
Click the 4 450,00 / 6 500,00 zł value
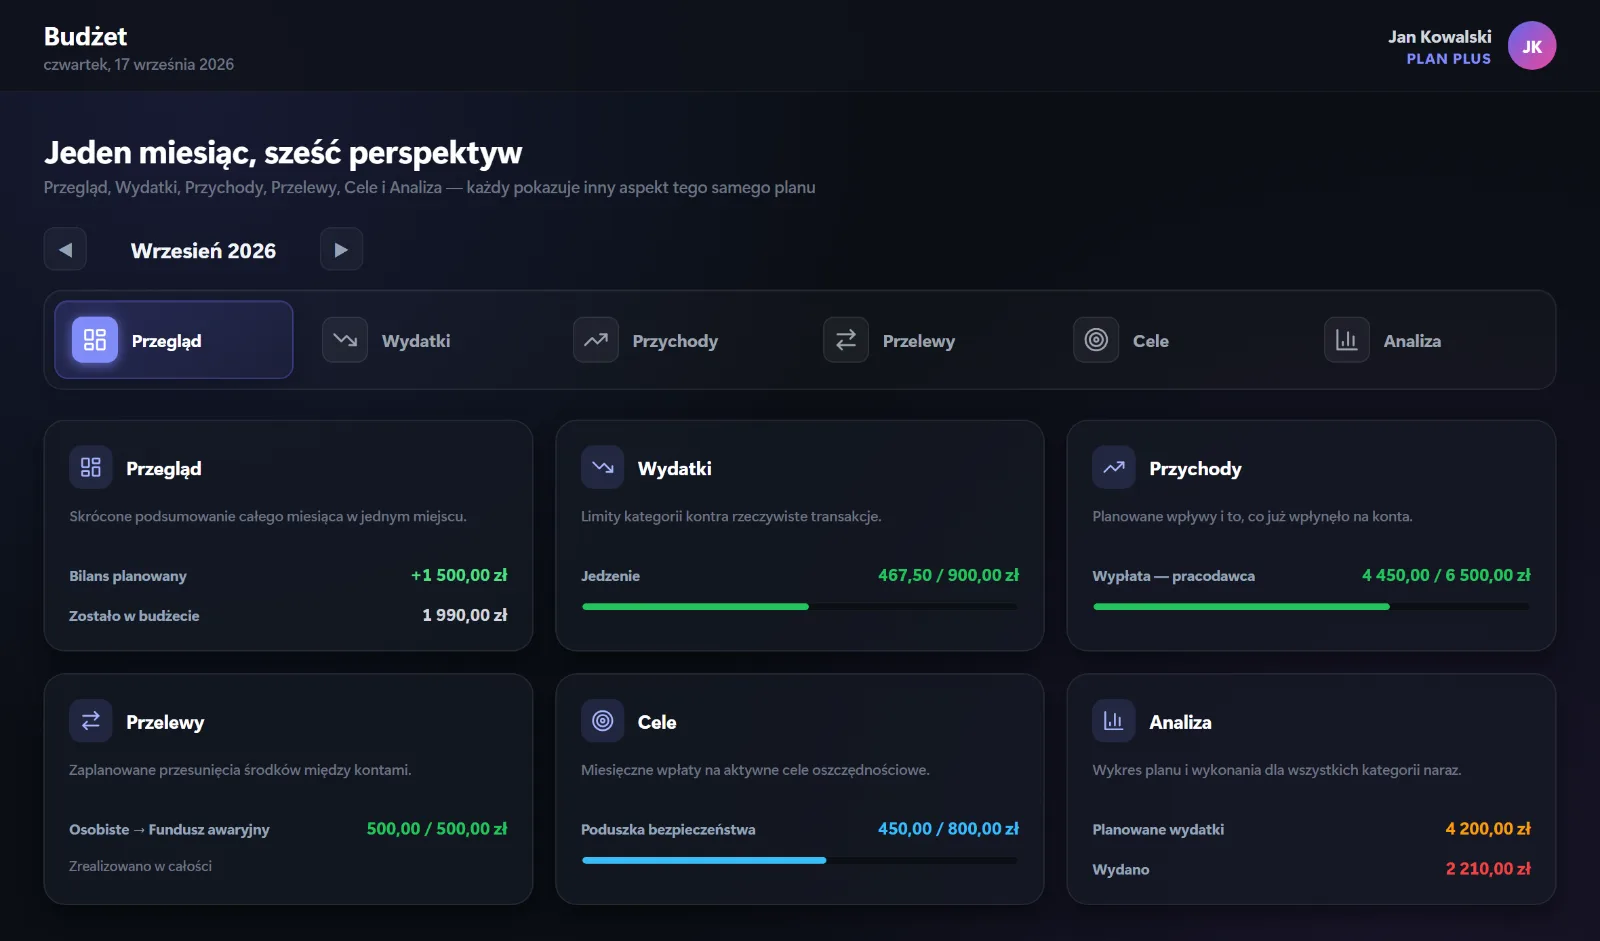click(x=1446, y=575)
